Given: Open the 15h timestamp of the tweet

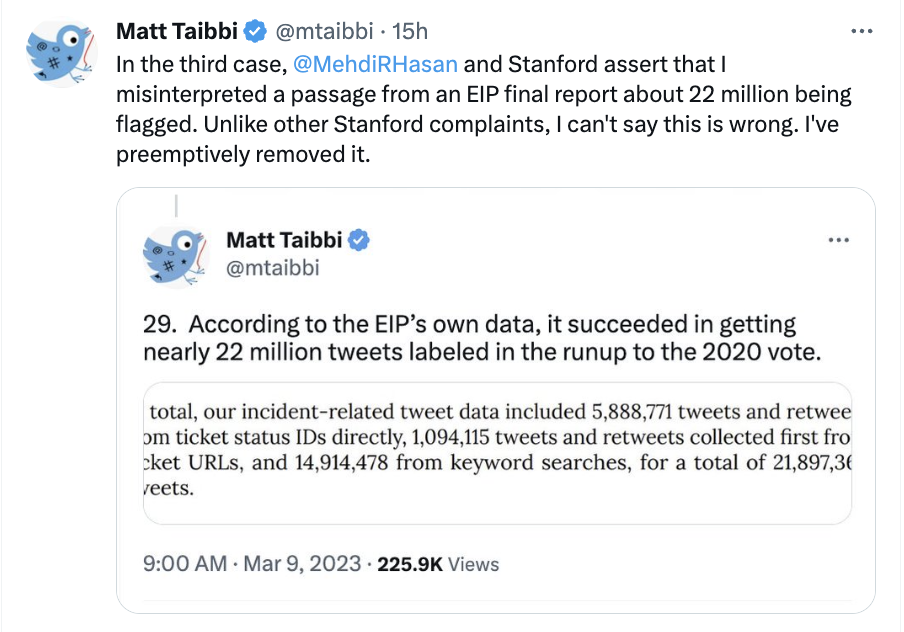Looking at the screenshot, I should 410,31.
